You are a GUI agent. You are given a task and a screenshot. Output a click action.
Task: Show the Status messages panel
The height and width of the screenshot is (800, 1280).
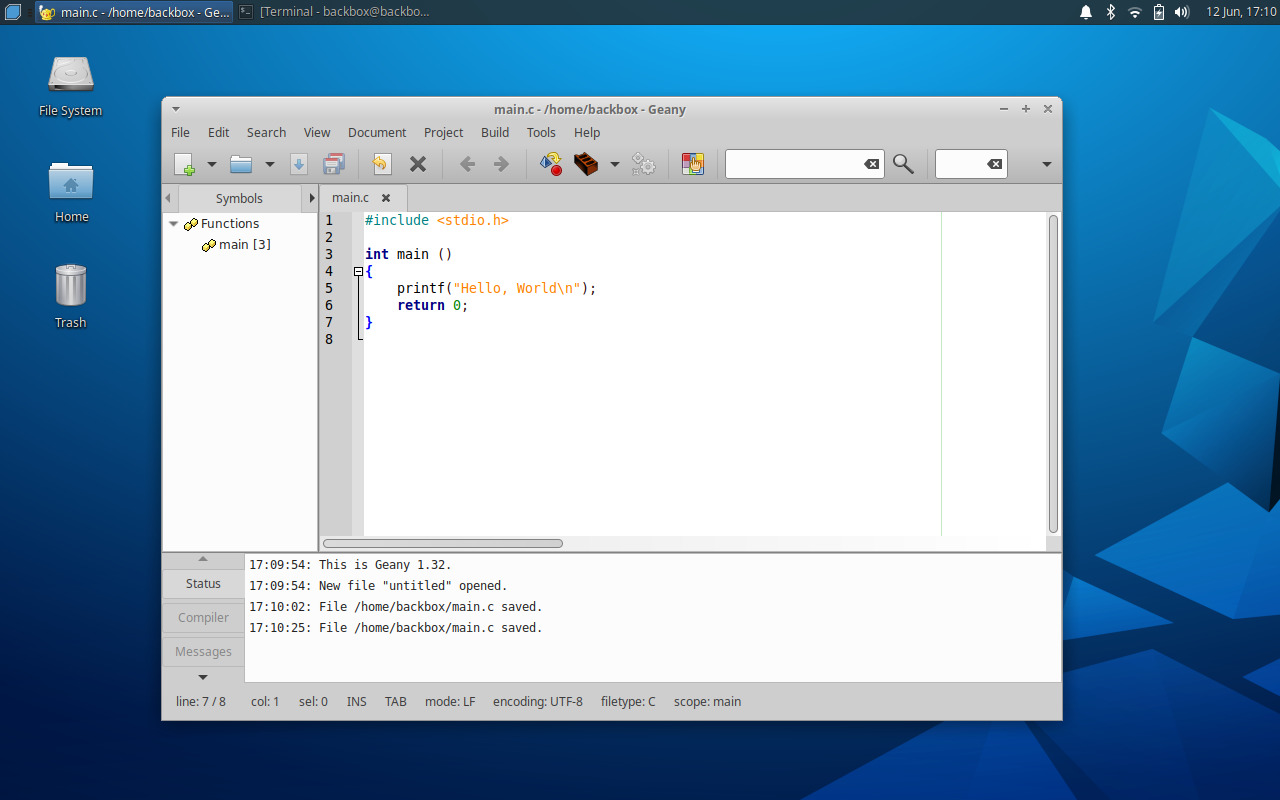(202, 583)
